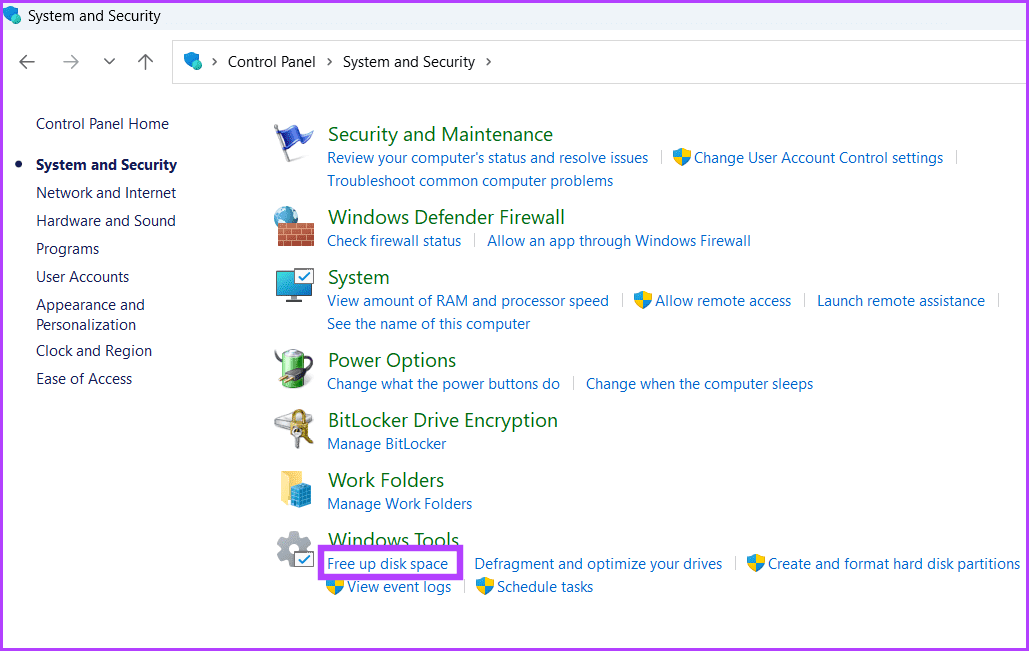Open Change what the power buttons do

[x=444, y=384]
